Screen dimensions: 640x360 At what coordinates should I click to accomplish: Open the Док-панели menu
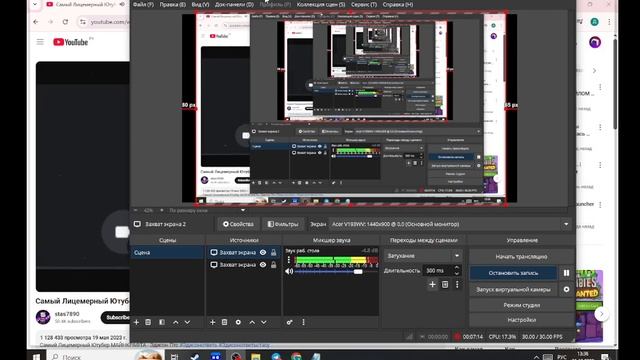[234, 4]
